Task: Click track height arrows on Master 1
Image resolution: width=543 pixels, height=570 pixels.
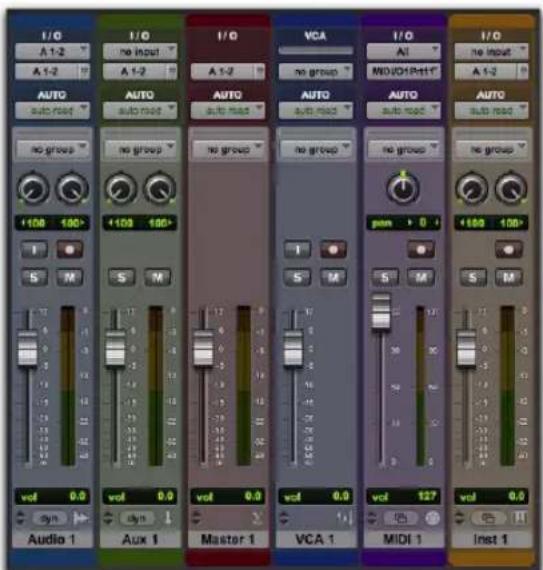Action: (x=196, y=518)
